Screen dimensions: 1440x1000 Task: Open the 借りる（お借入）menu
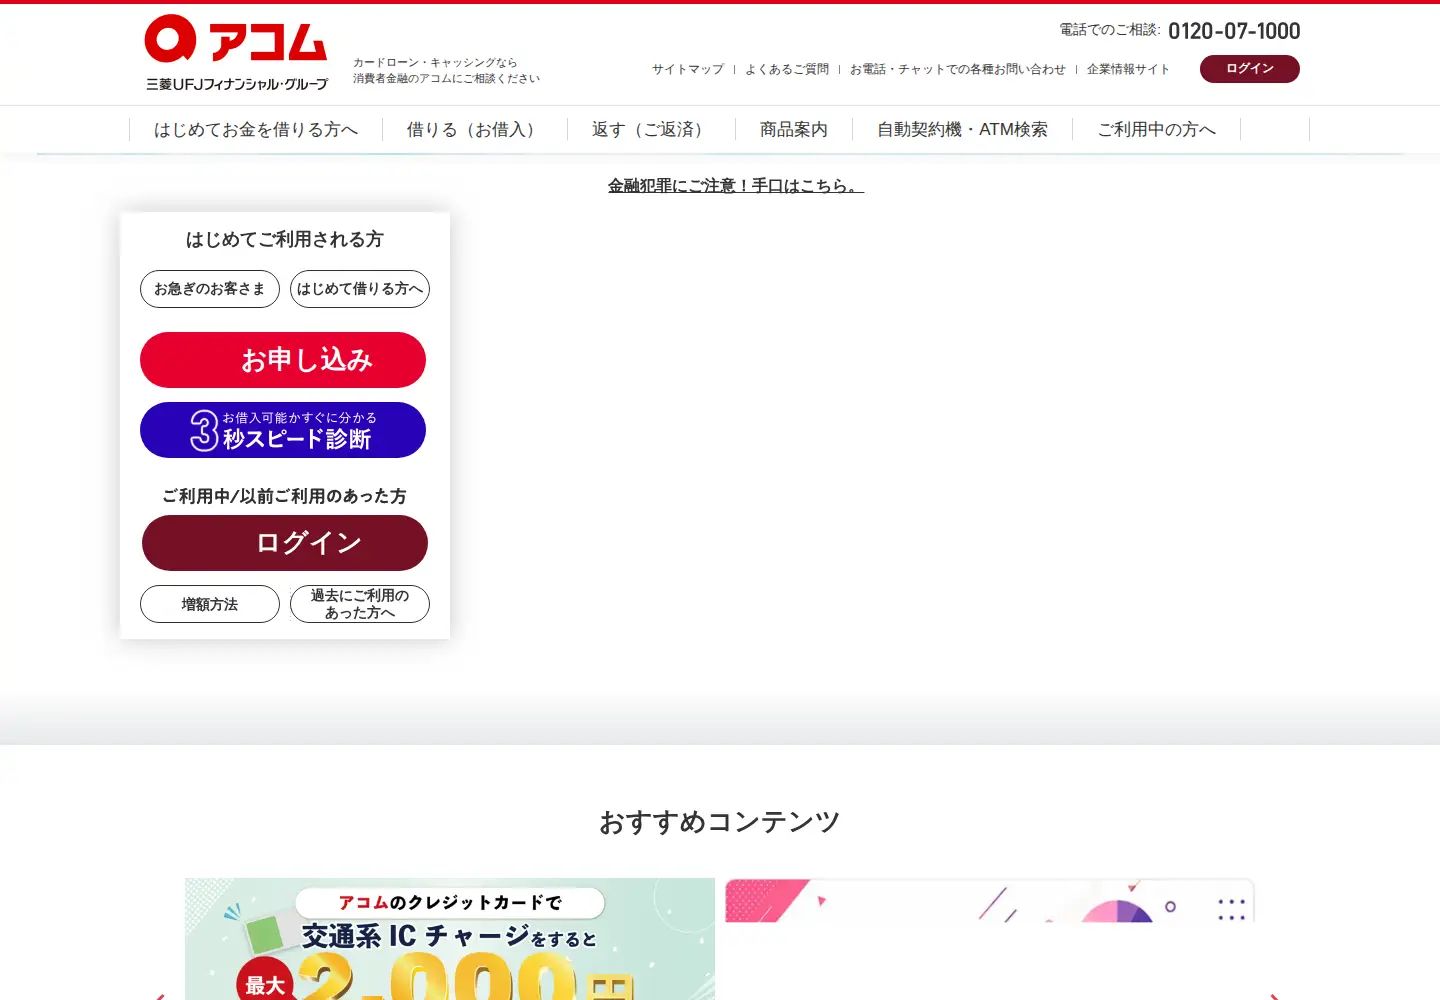tap(475, 130)
